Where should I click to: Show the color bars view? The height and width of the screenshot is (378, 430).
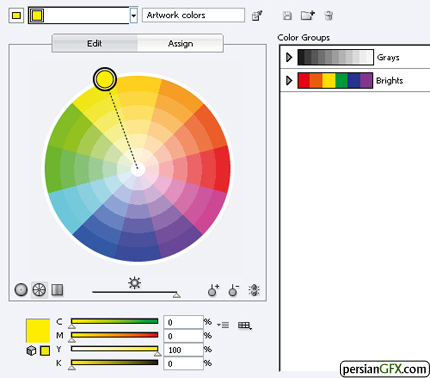click(x=57, y=289)
